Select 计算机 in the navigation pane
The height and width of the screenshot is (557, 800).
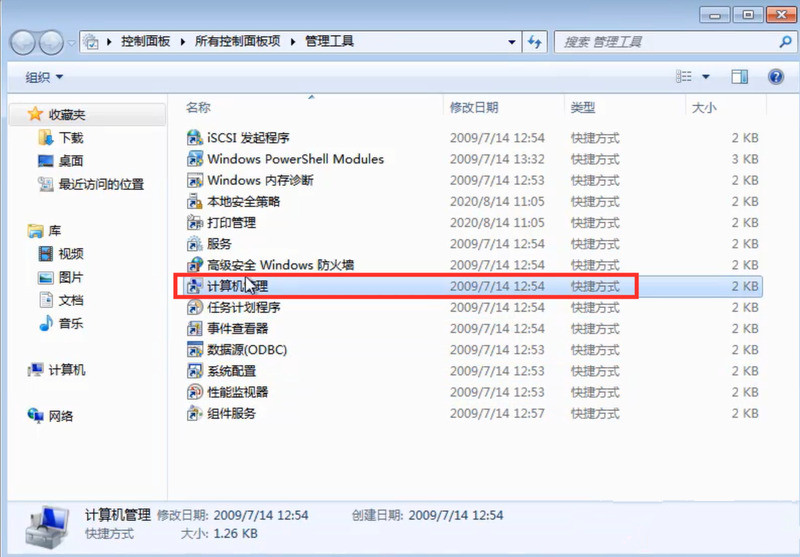(x=67, y=370)
